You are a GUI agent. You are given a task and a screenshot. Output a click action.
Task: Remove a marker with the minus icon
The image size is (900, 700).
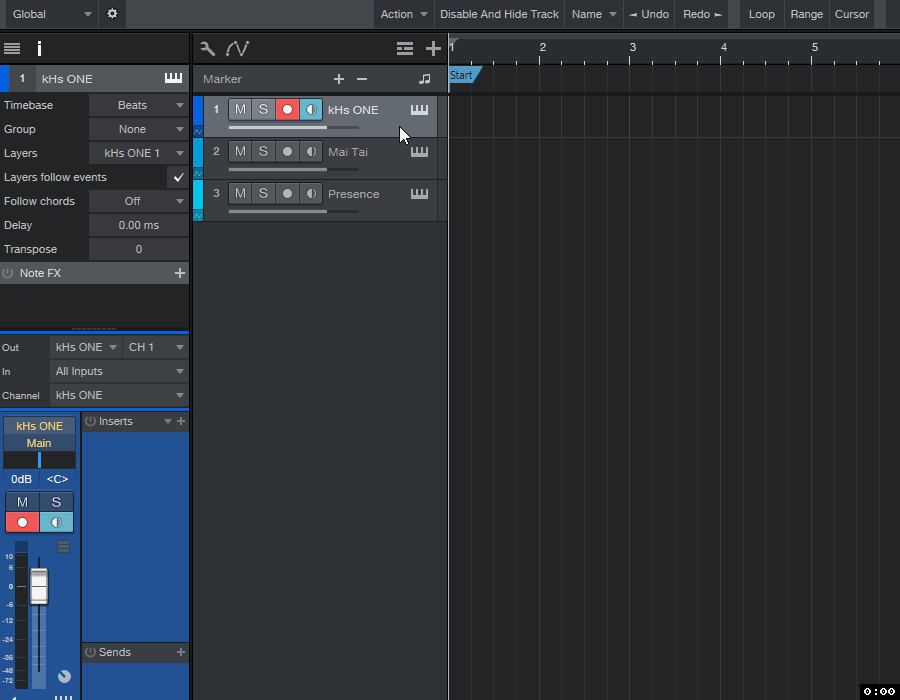point(362,79)
